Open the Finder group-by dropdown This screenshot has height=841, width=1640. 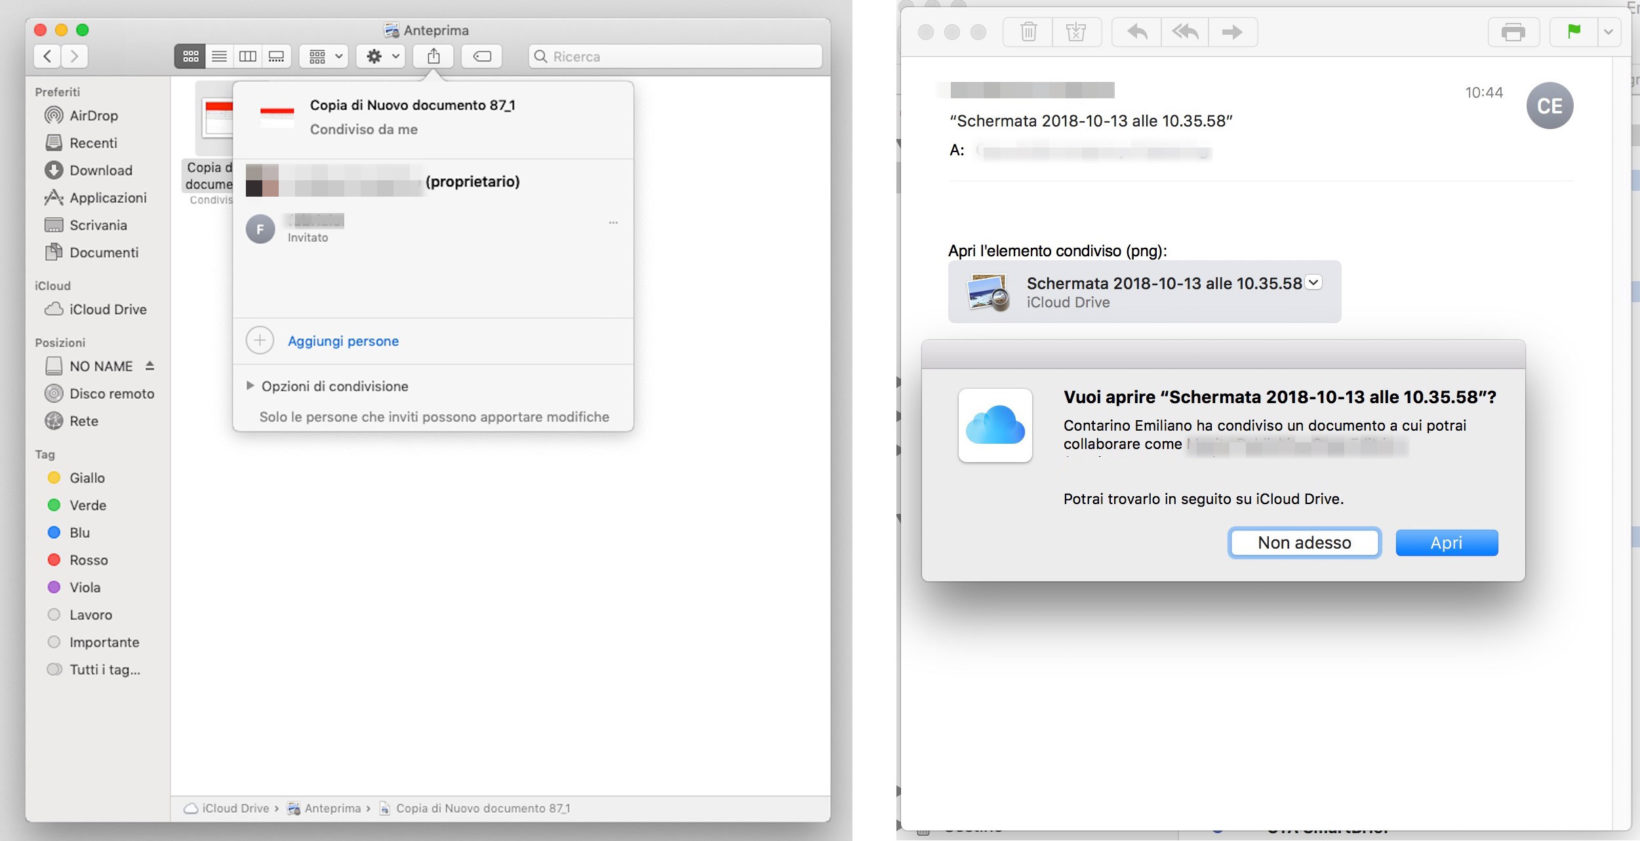pyautogui.click(x=325, y=57)
